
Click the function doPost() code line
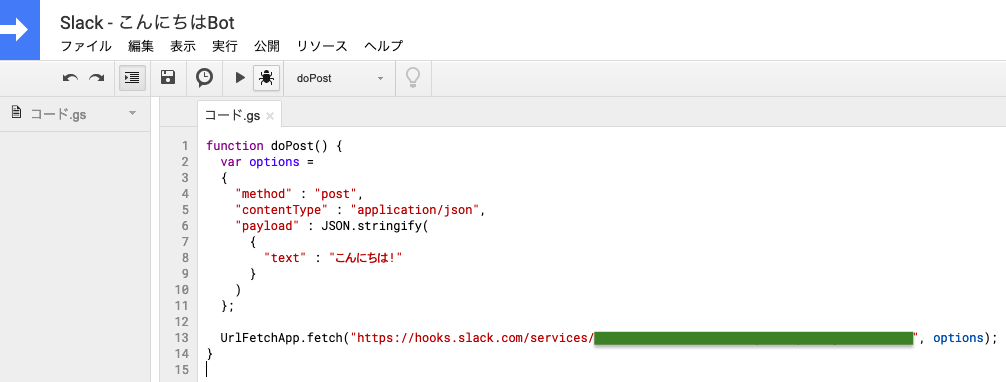275,146
